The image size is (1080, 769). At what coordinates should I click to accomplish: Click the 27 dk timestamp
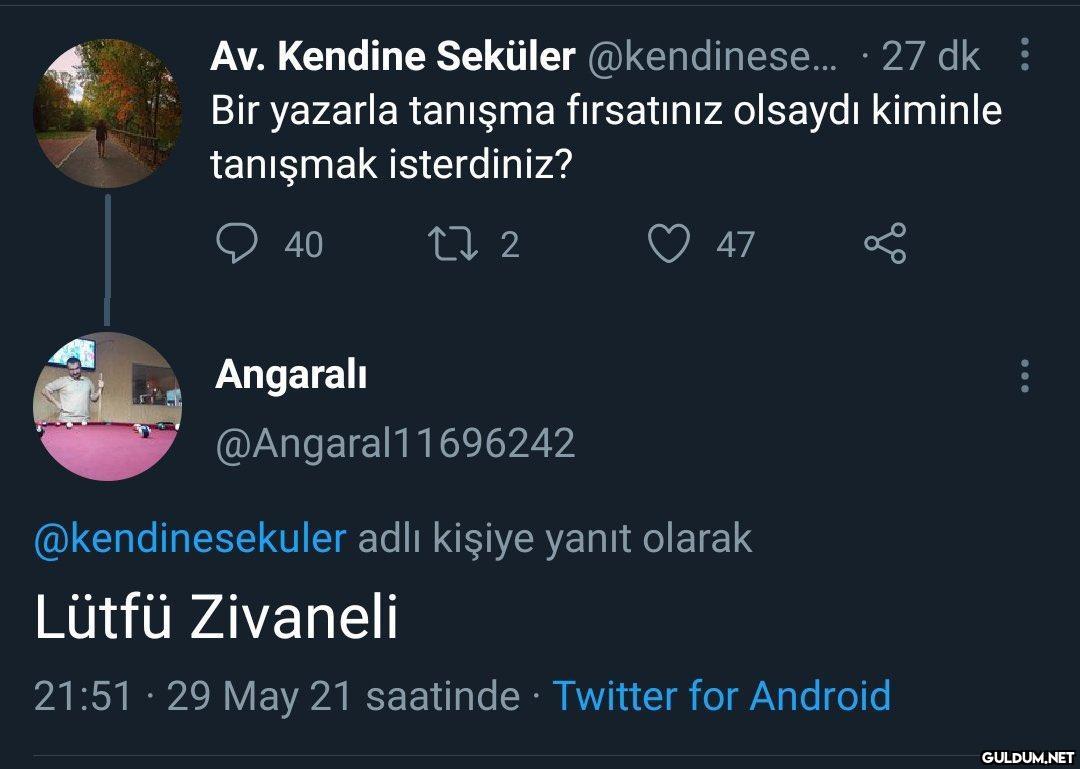point(930,58)
